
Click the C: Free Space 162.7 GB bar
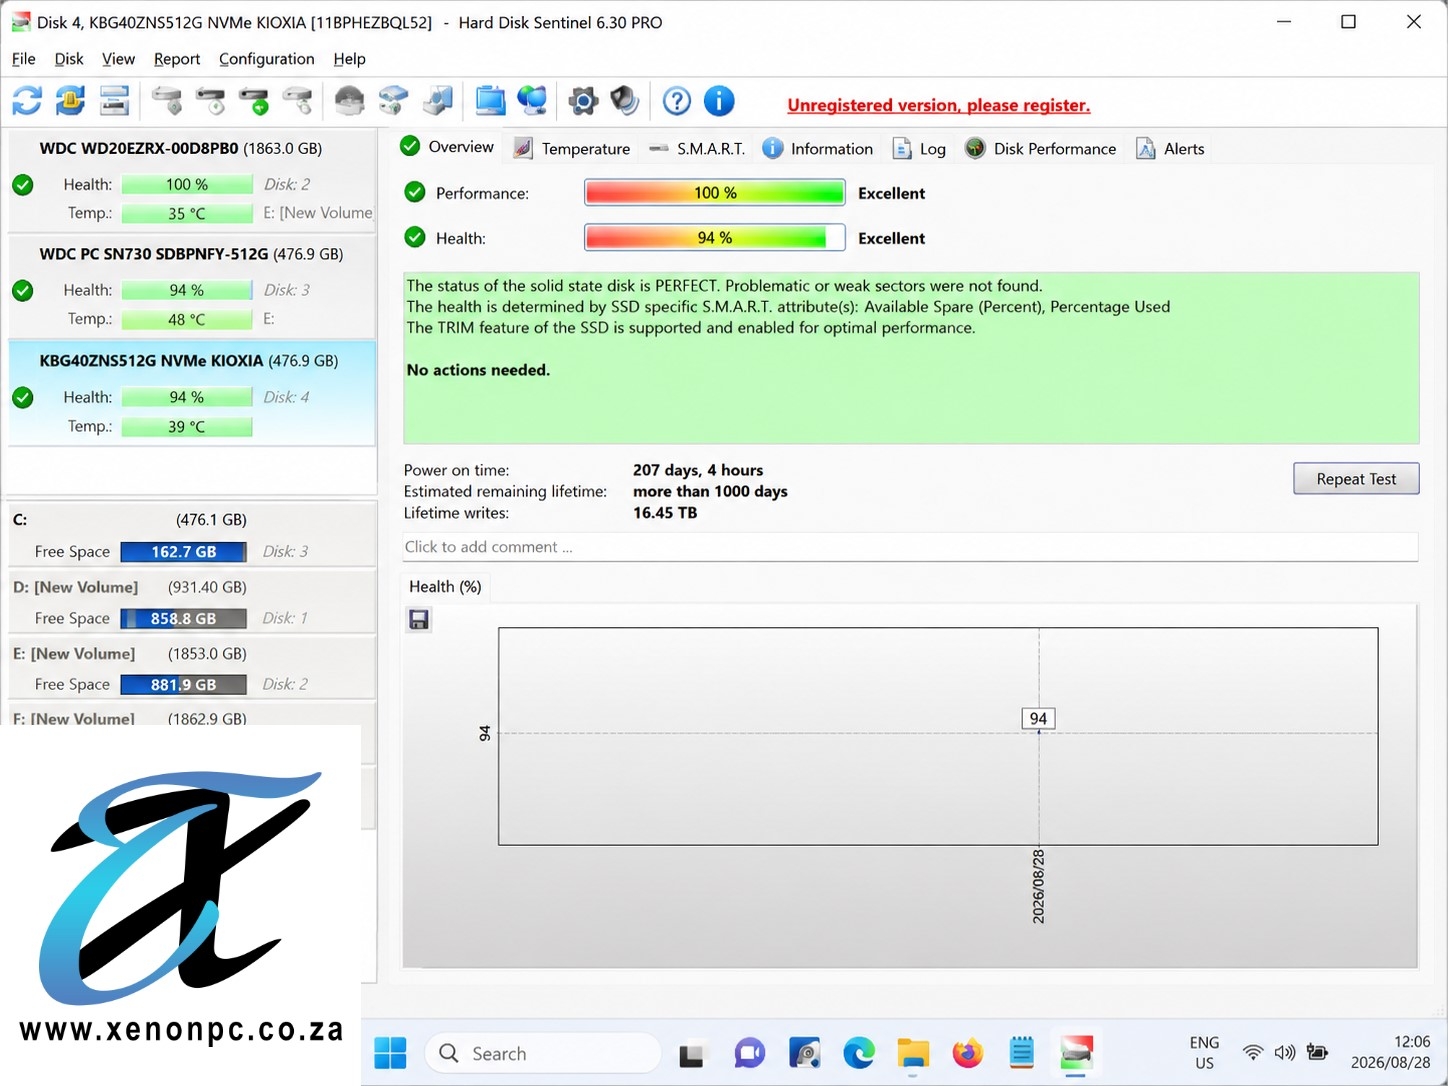click(184, 552)
